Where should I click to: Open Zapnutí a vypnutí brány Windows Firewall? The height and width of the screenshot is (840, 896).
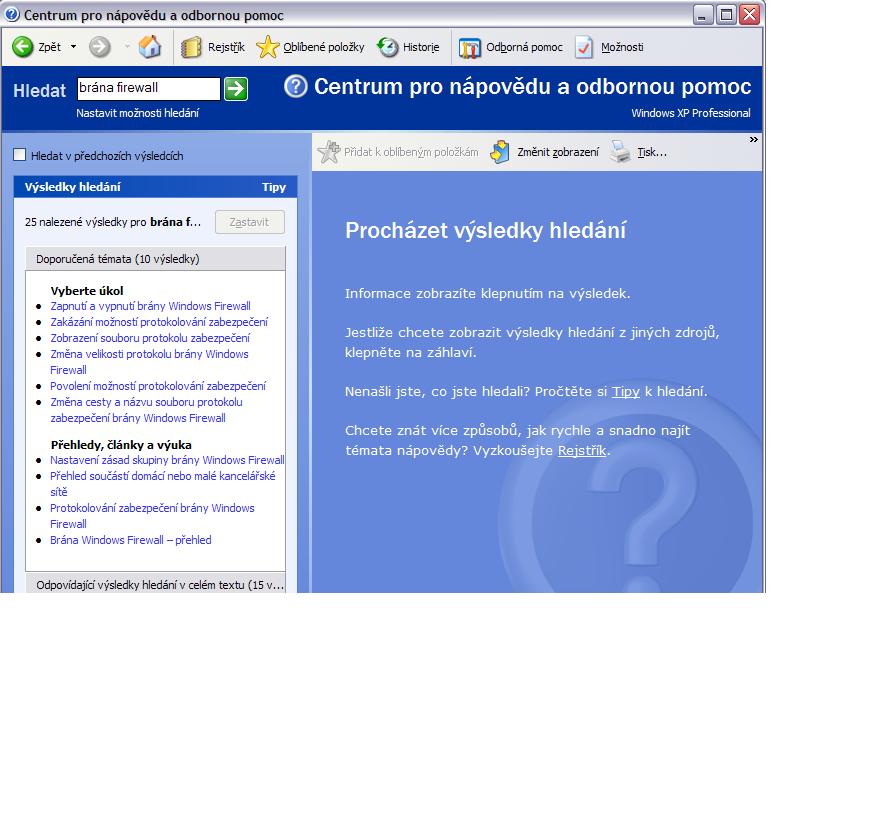(x=150, y=306)
